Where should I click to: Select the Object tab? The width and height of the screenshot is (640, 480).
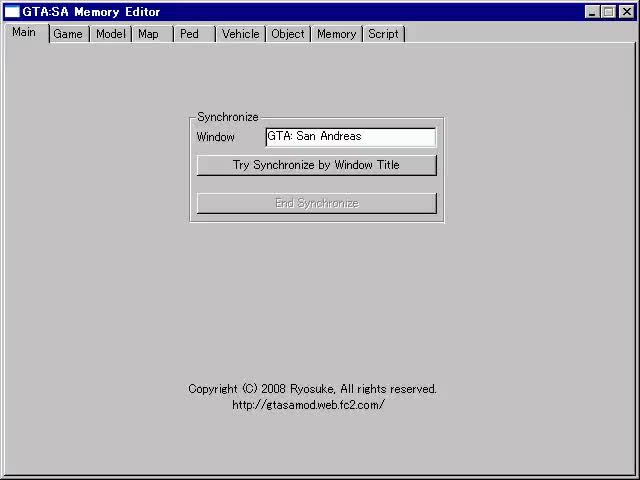(x=288, y=34)
